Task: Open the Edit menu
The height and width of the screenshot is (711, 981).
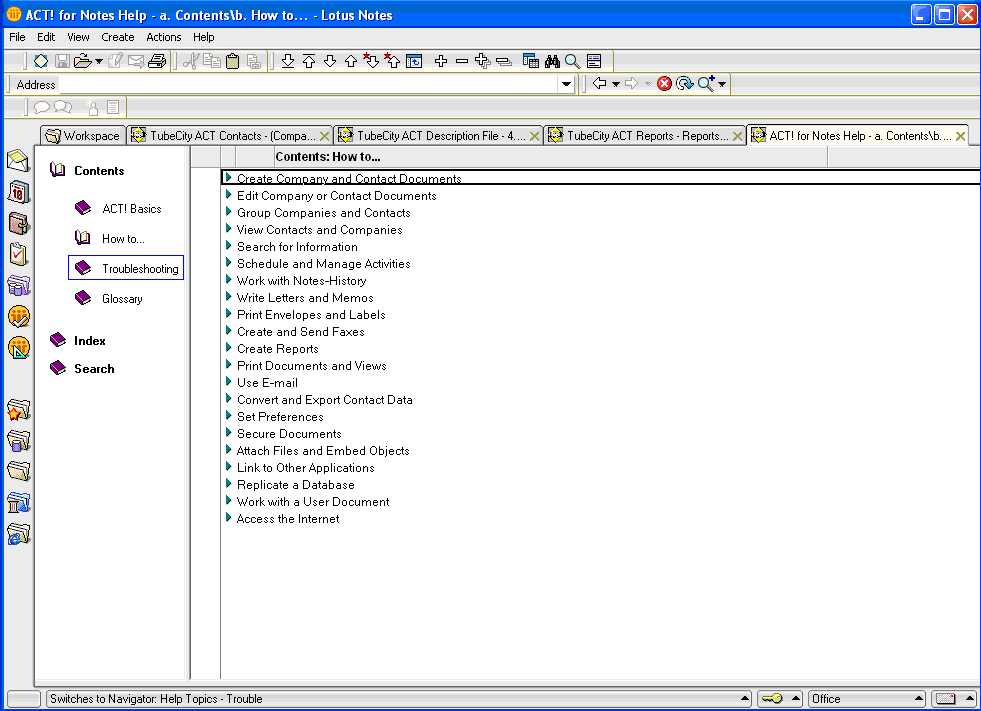Action: tap(46, 37)
